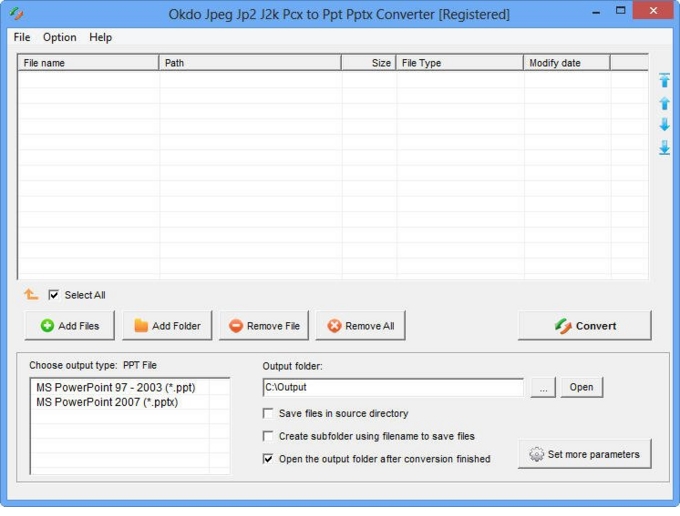Toggle the Select All checkbox
Screen dimensions: 680x516
pos(53,295)
